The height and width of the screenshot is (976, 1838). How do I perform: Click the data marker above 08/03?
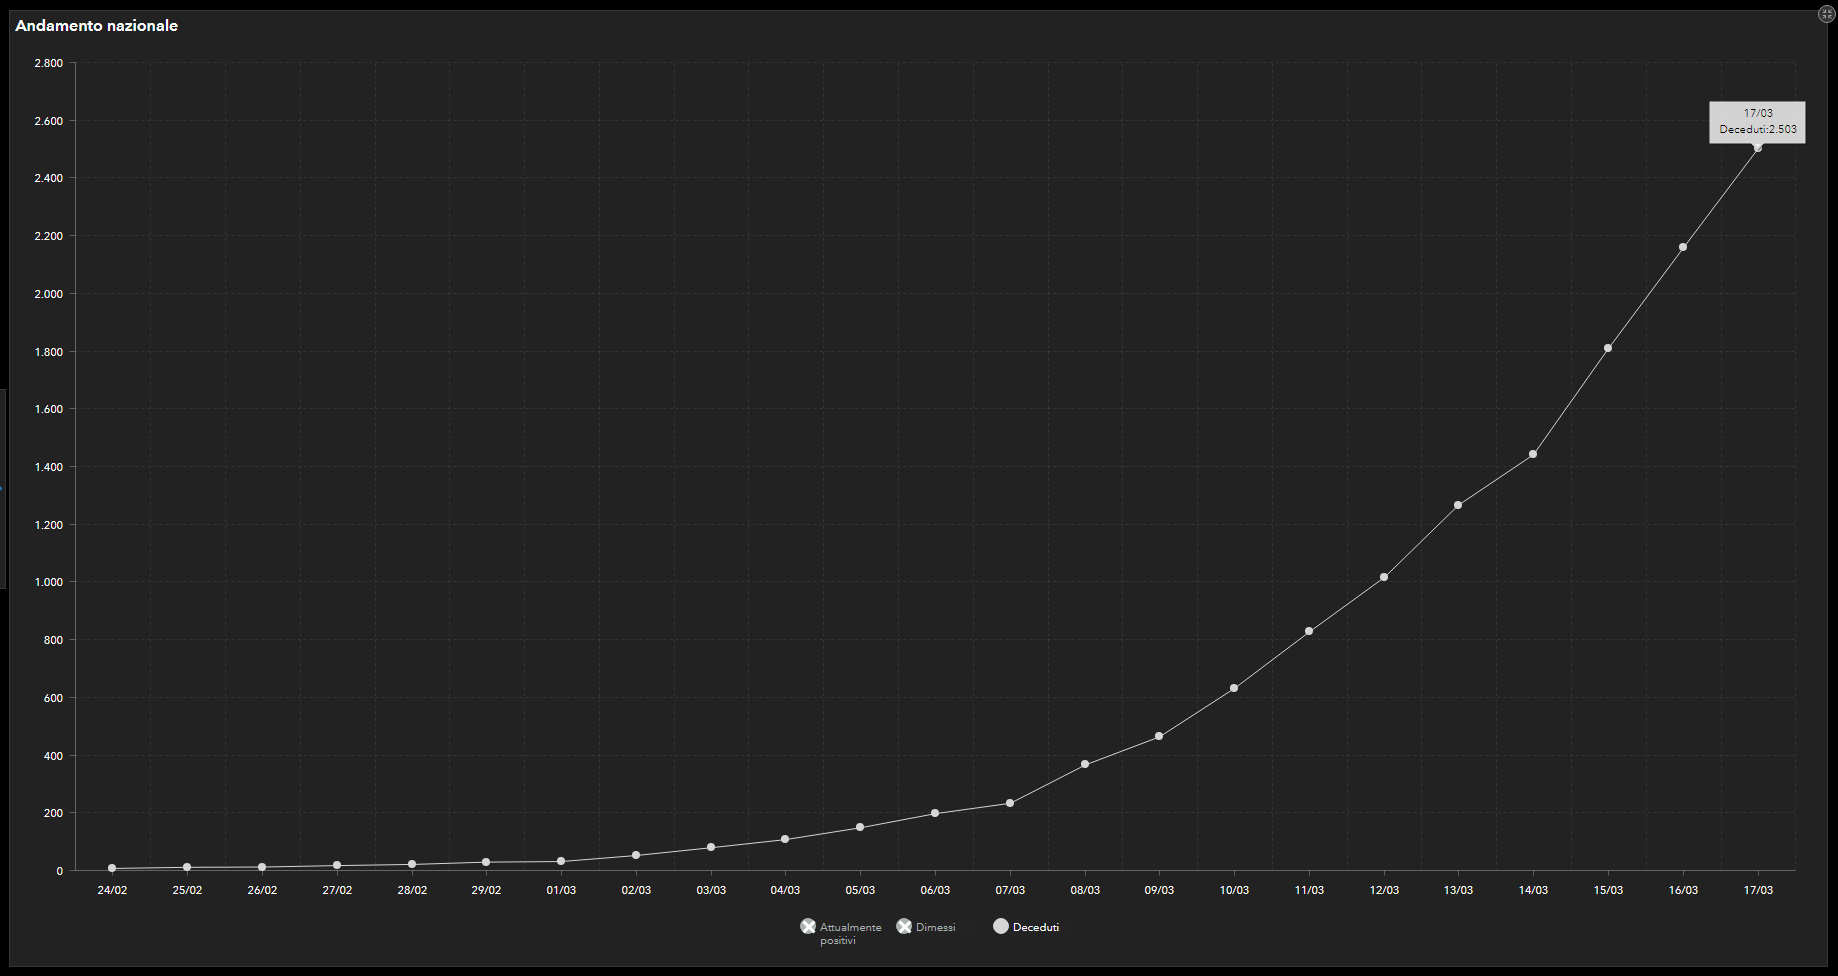(1085, 764)
